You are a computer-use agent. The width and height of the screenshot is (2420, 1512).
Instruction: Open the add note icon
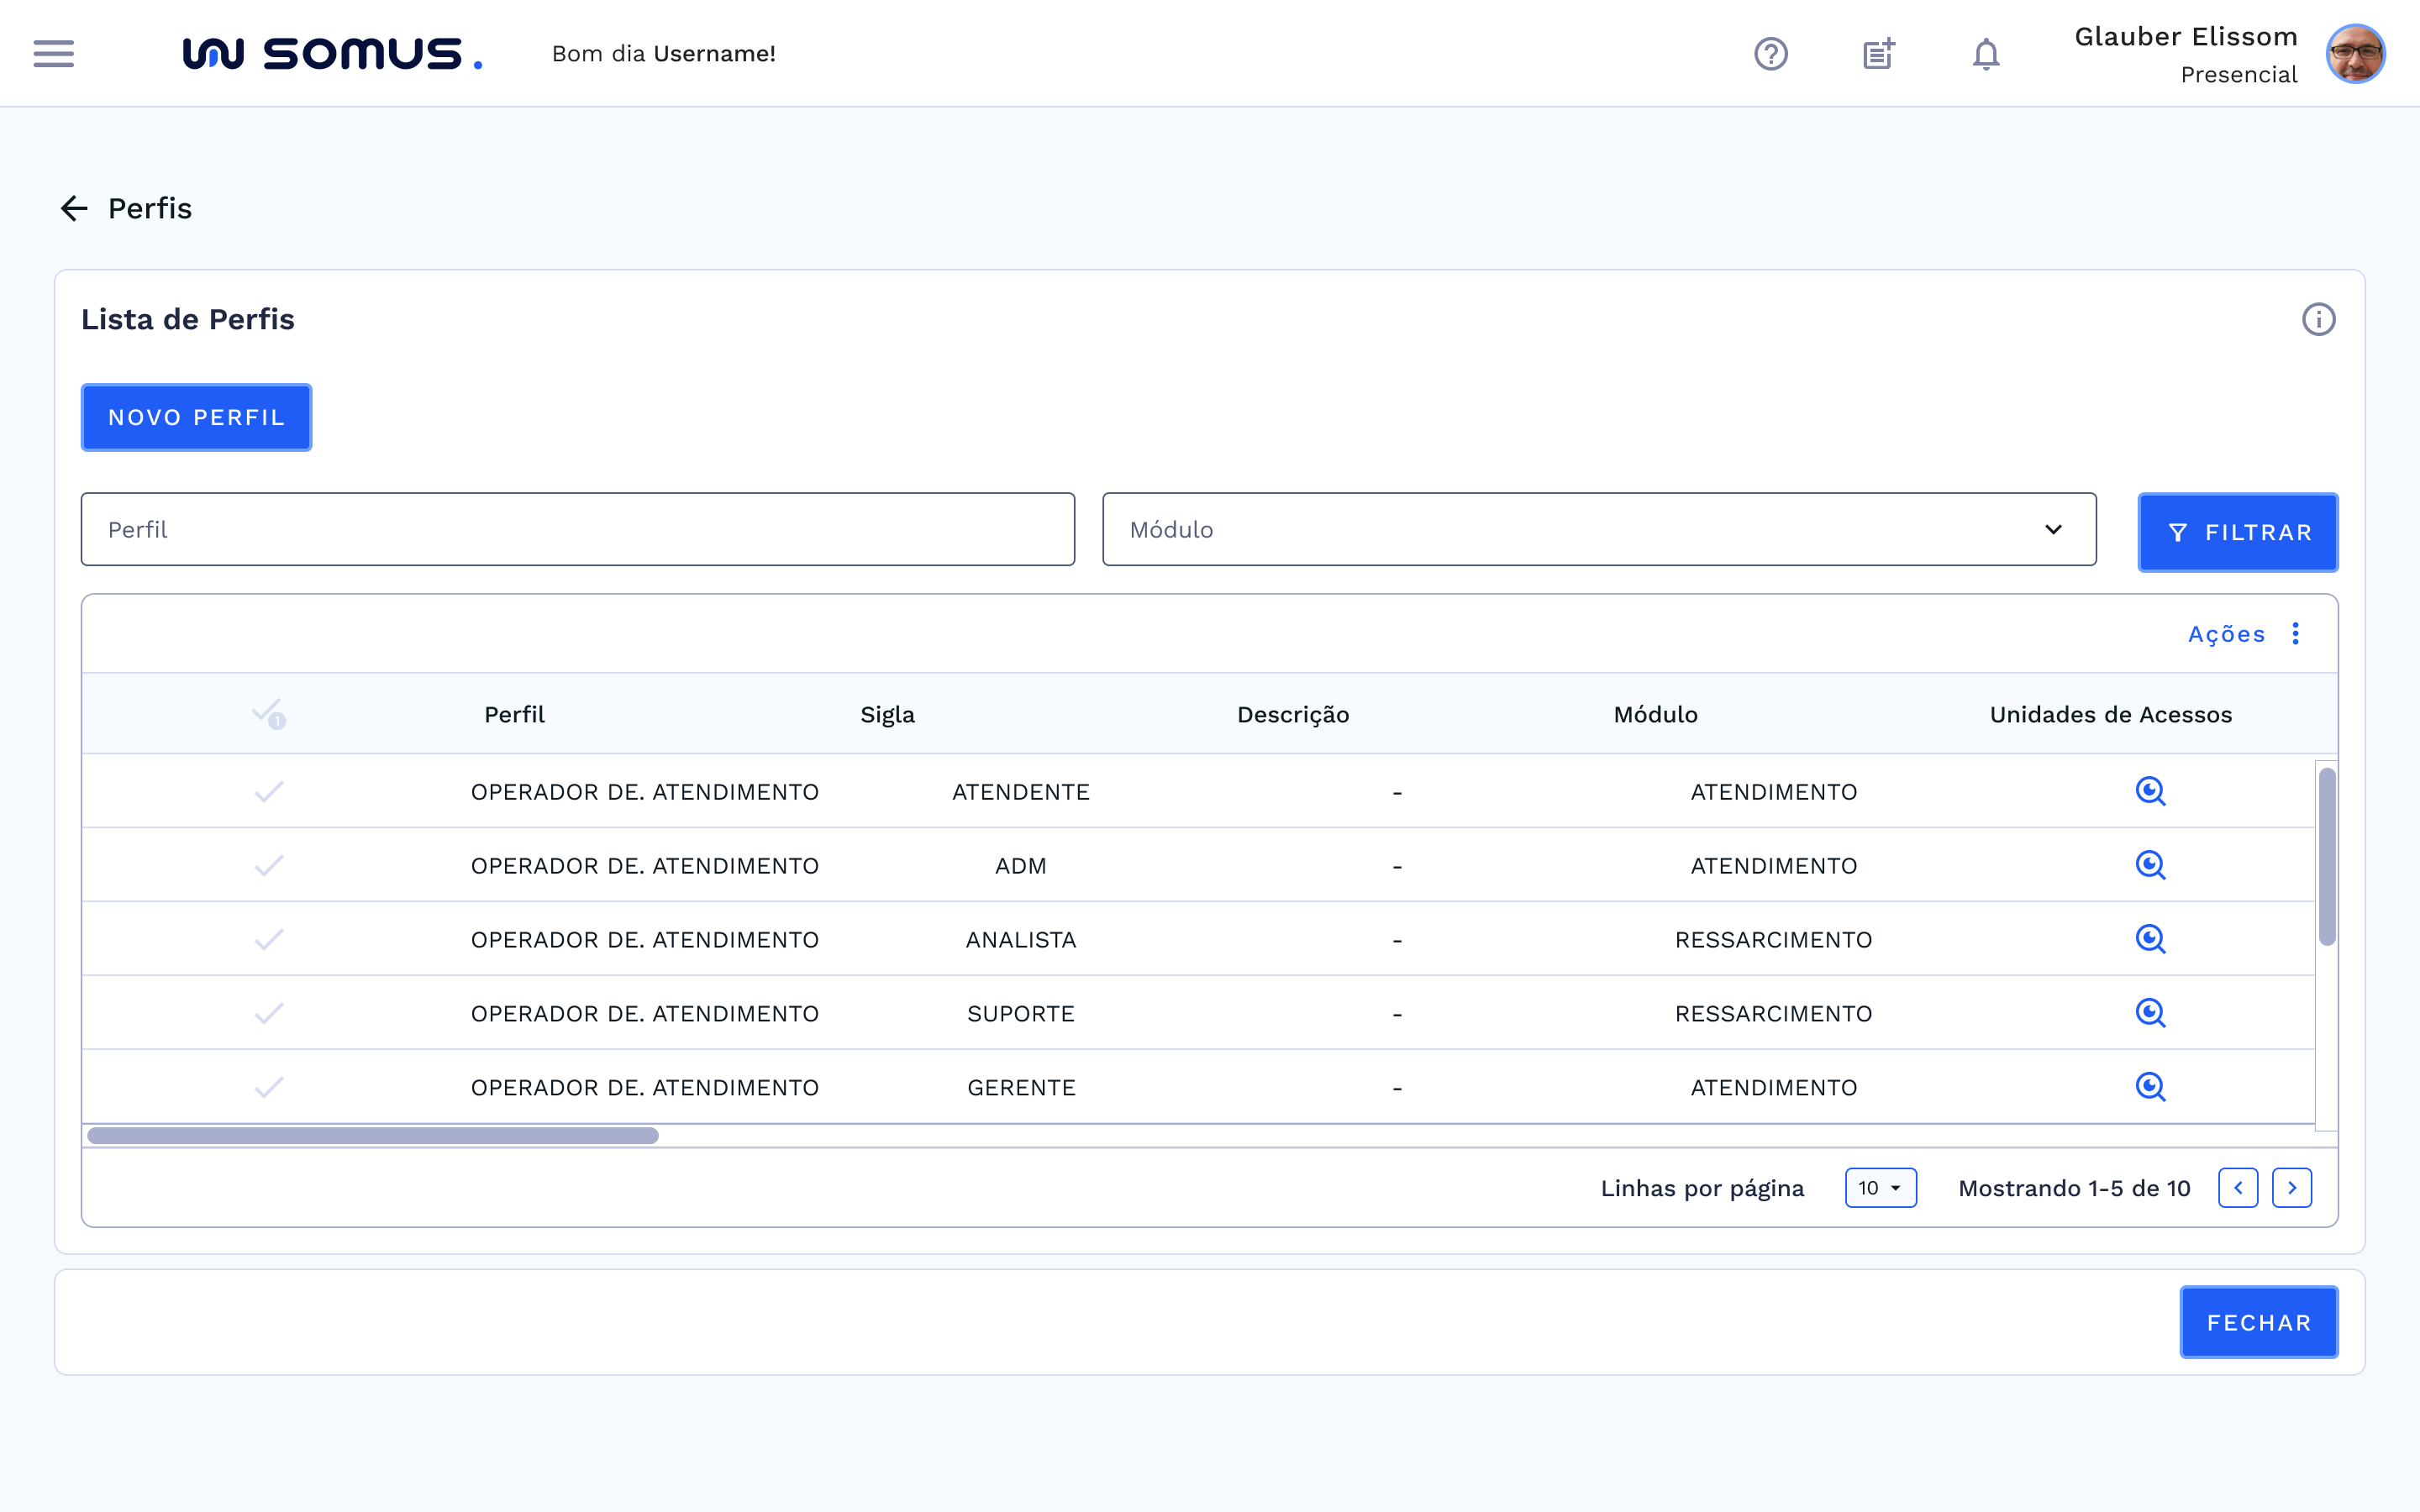[1878, 53]
